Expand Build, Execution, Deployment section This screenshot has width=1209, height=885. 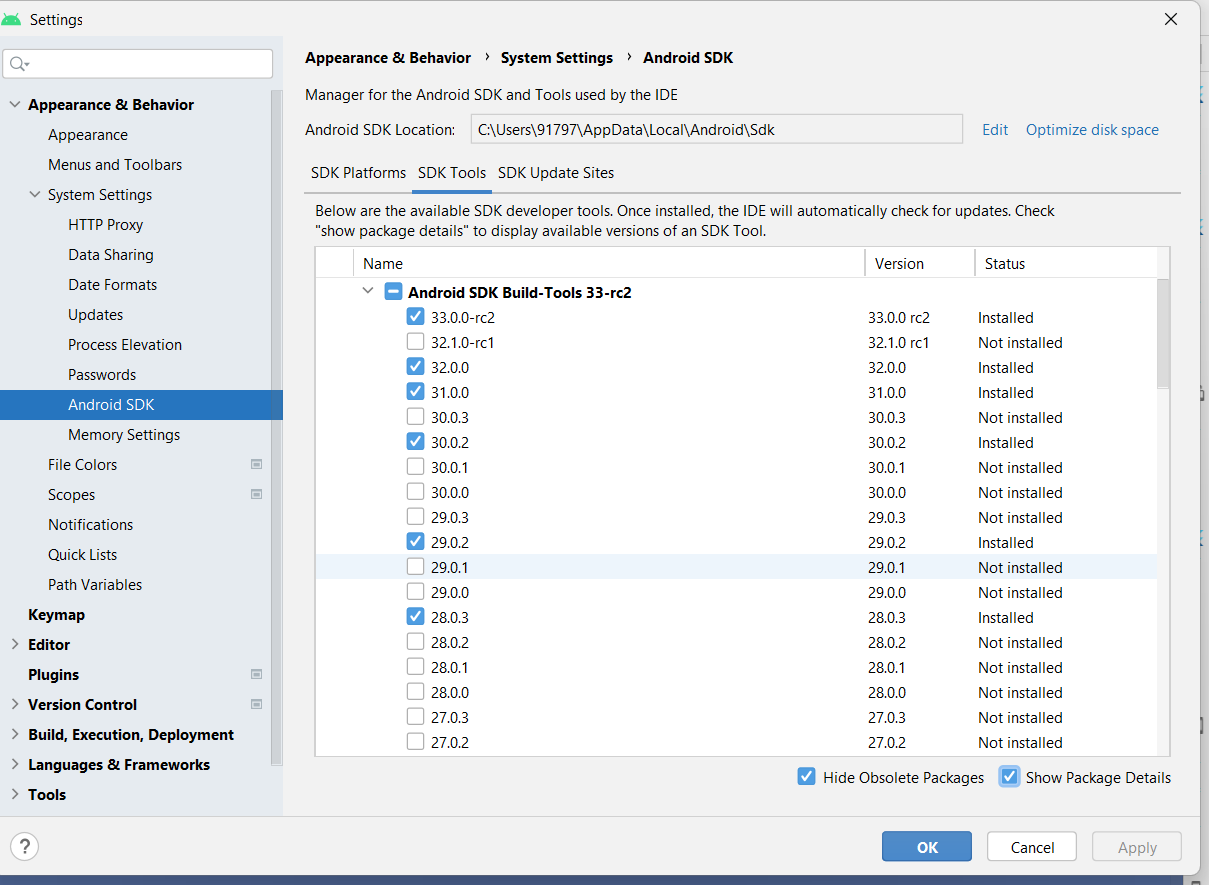click(14, 734)
